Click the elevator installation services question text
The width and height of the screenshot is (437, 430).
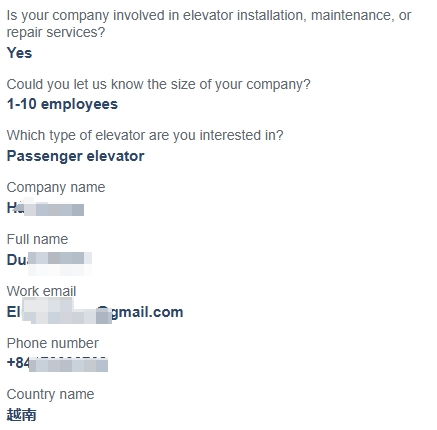[x=209, y=24]
